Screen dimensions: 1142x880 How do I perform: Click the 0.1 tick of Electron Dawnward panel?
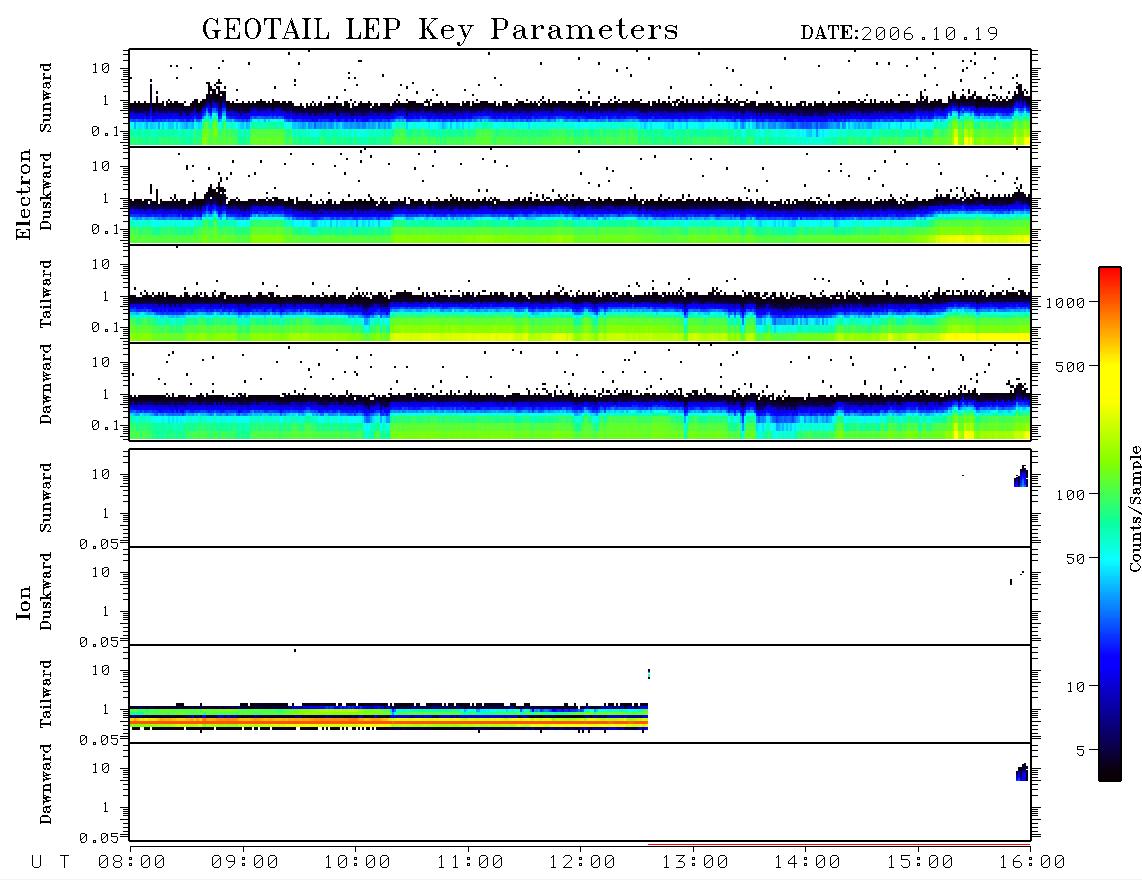[x=105, y=425]
